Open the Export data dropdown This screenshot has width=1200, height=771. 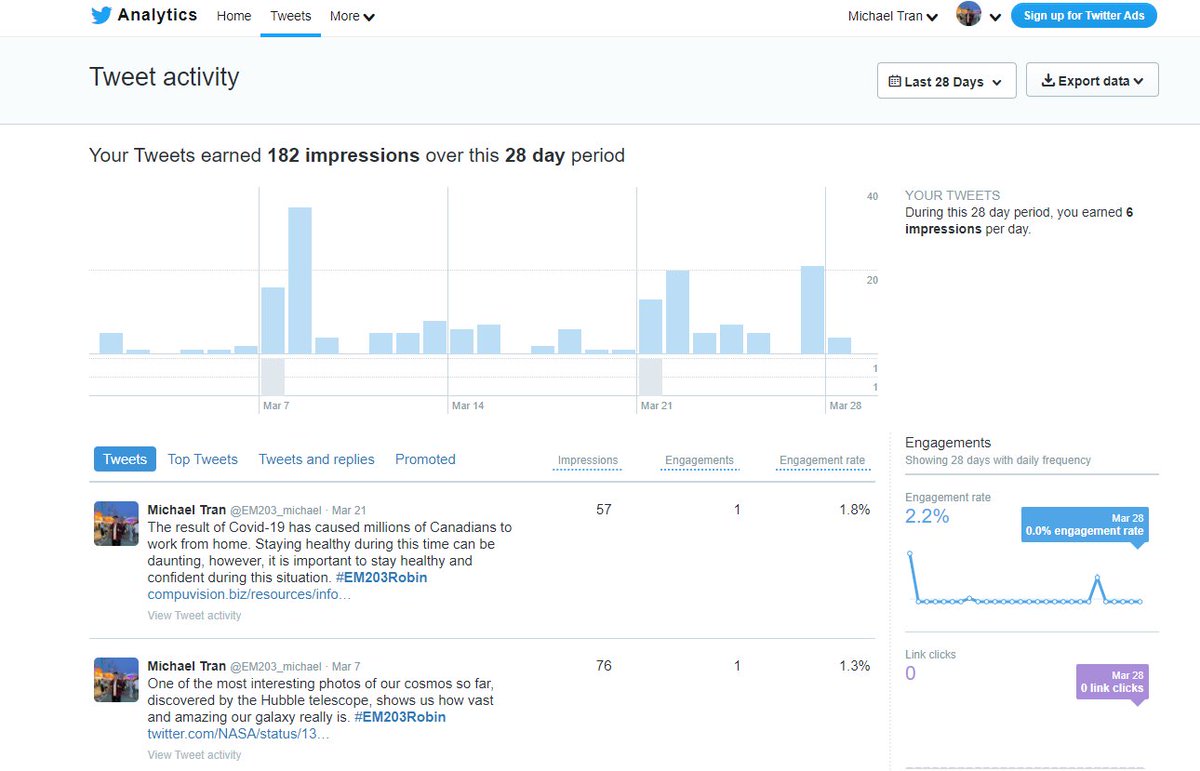[x=1092, y=81]
